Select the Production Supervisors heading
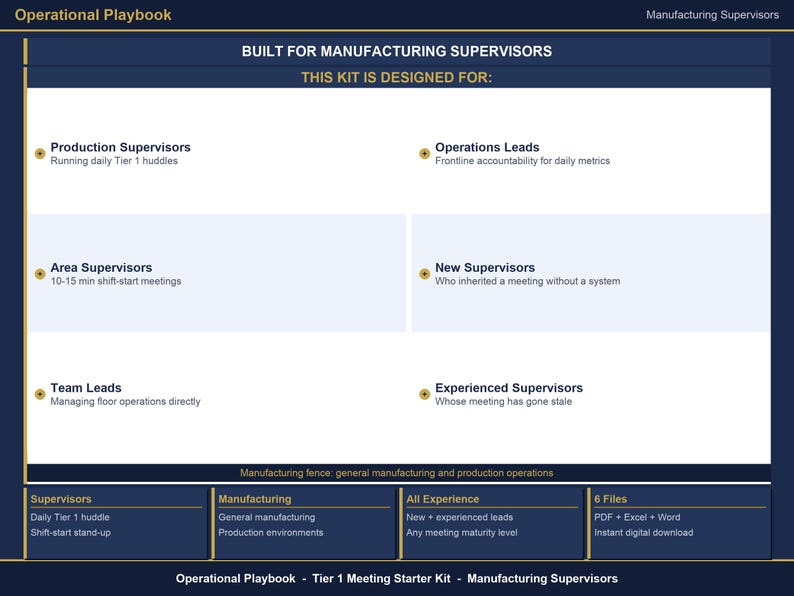This screenshot has height=596, width=794. coord(121,147)
